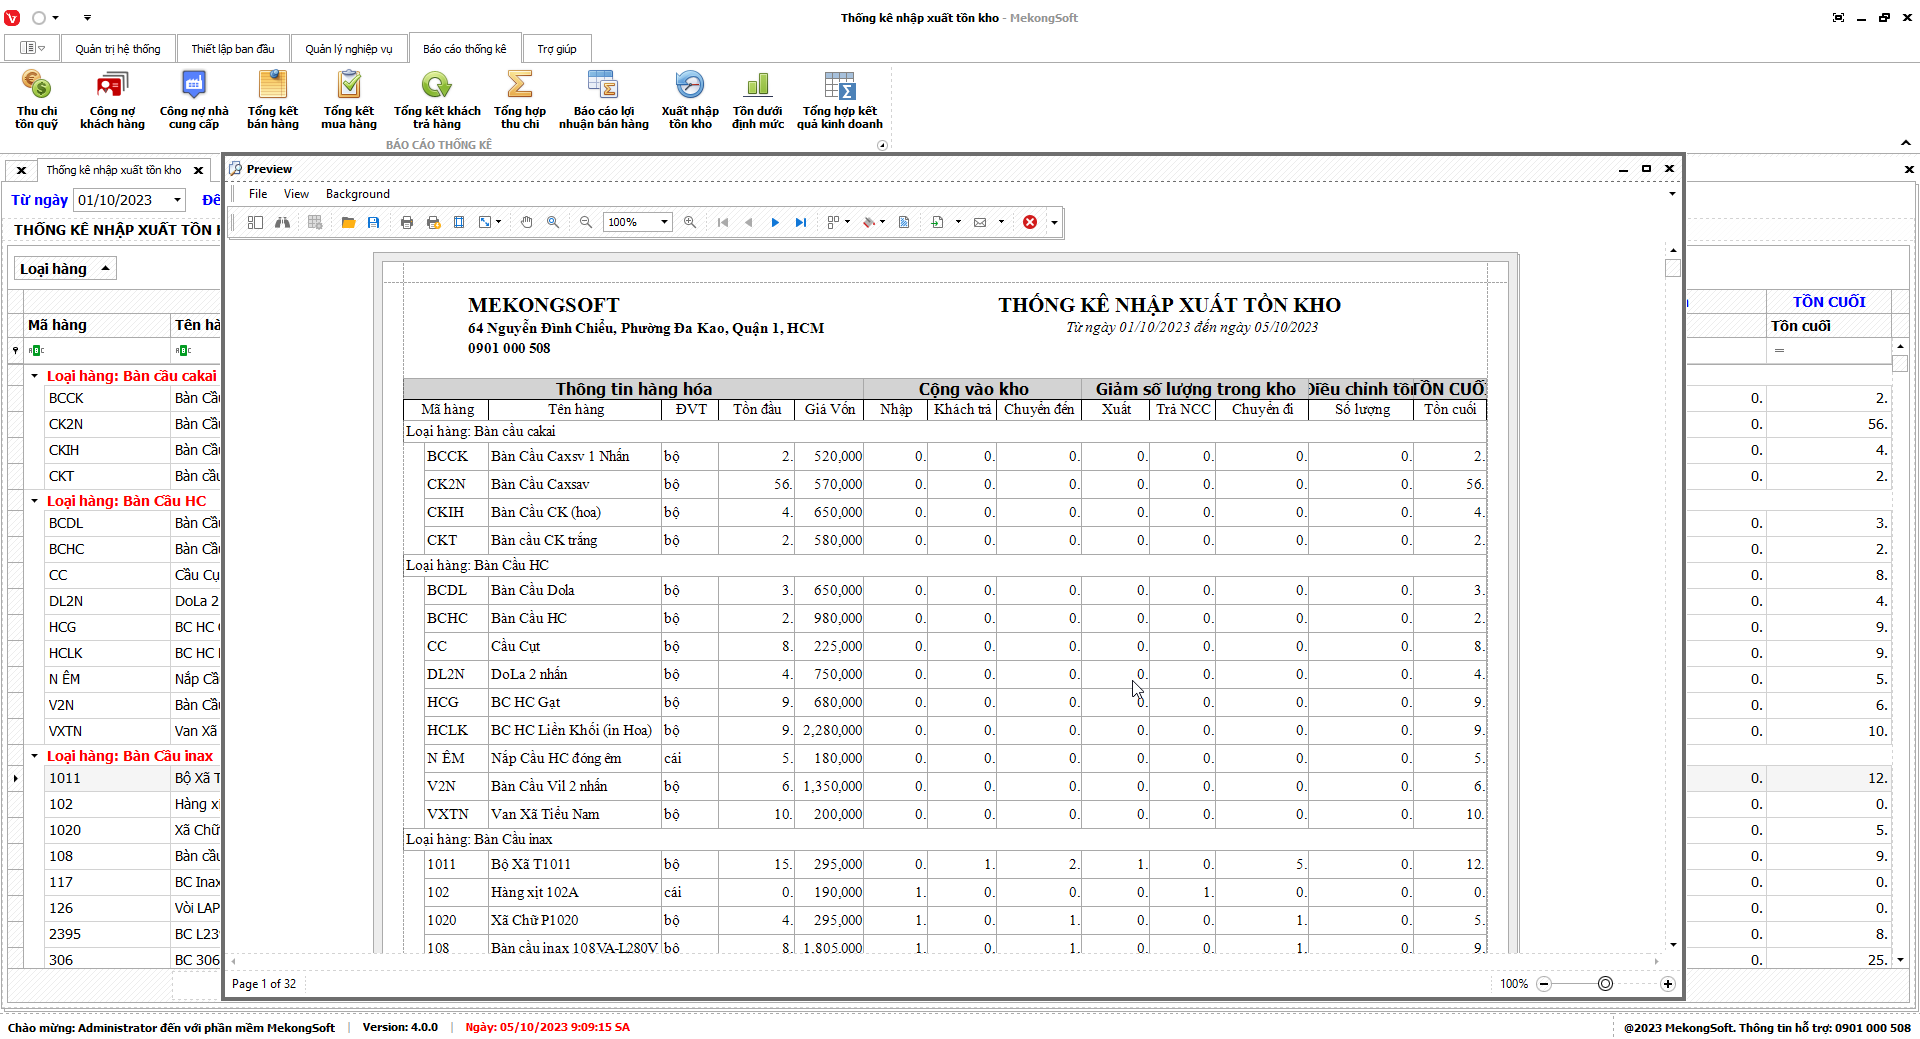The width and height of the screenshot is (1920, 1039).
Task: Click the Mã hàng column header
Action: coord(58,325)
